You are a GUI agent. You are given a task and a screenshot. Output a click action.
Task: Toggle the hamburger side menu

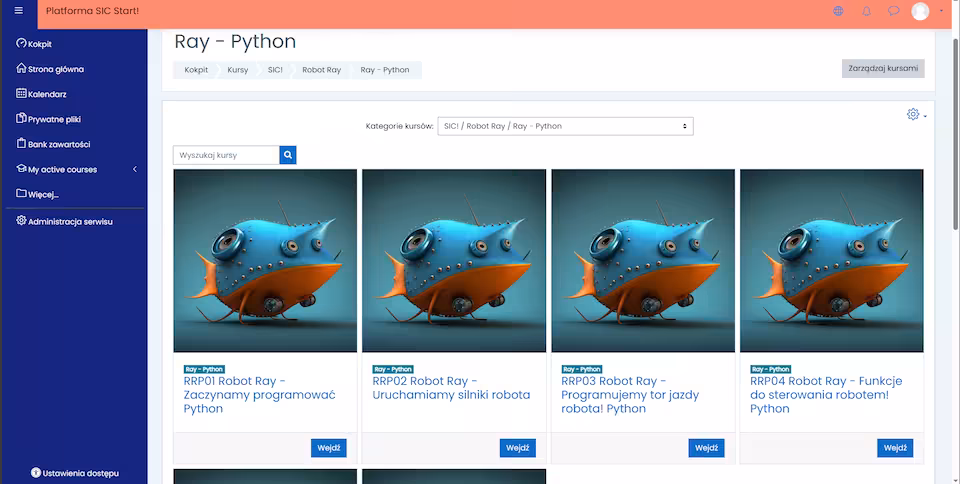coord(18,11)
